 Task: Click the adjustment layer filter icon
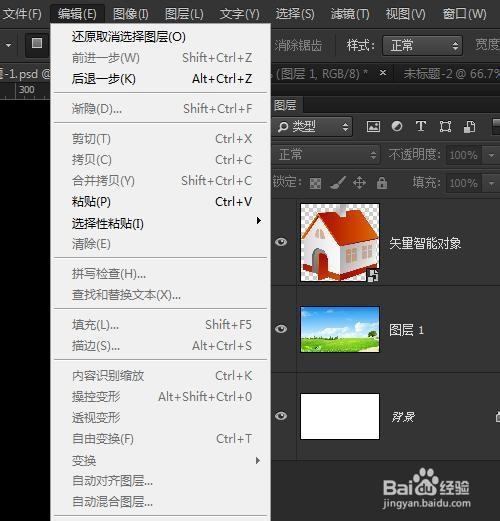click(397, 126)
